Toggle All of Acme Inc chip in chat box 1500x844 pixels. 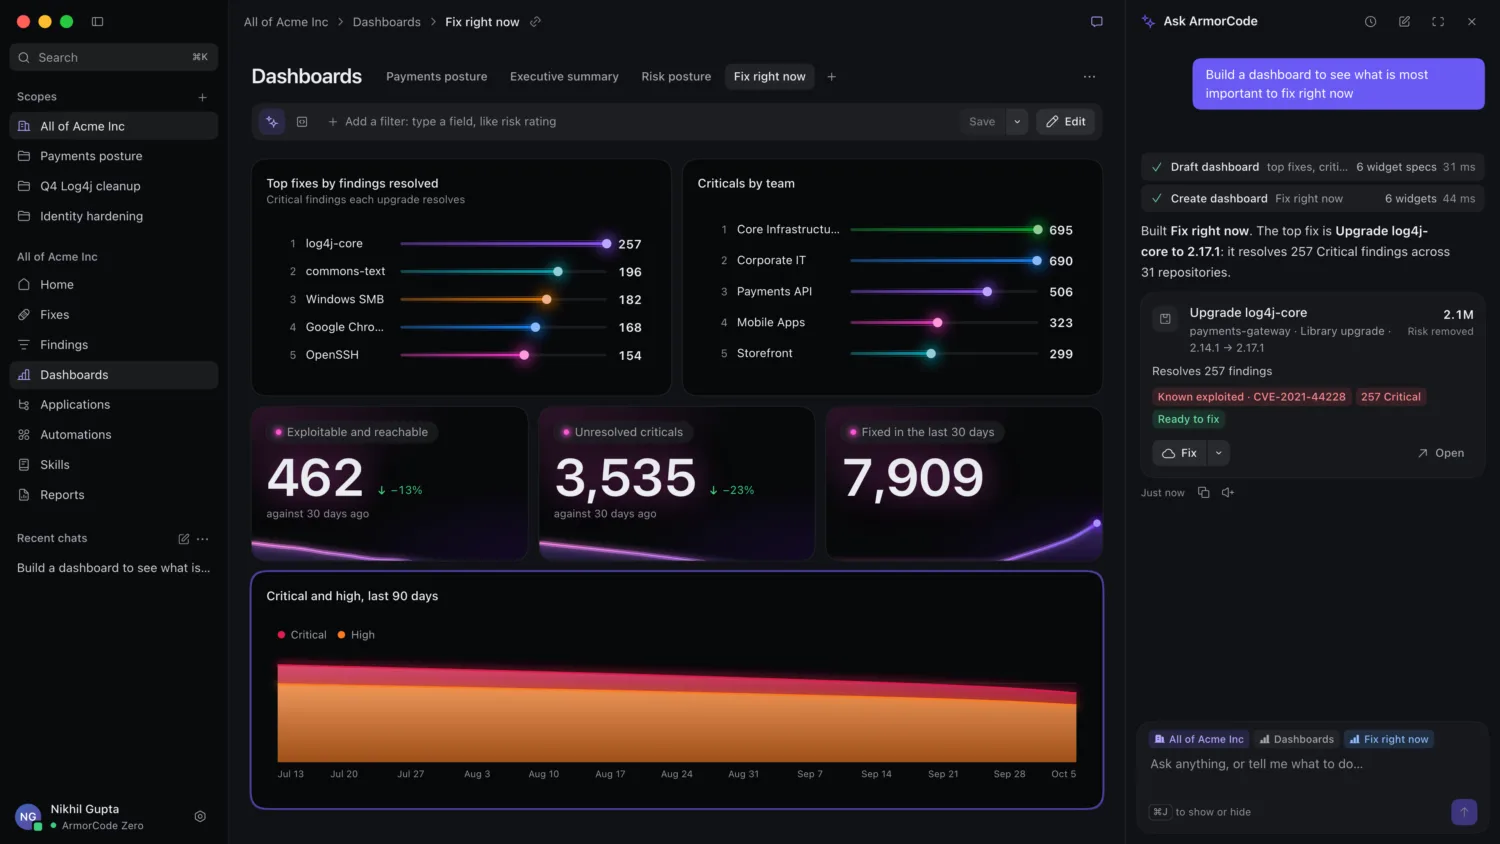[x=1199, y=739]
